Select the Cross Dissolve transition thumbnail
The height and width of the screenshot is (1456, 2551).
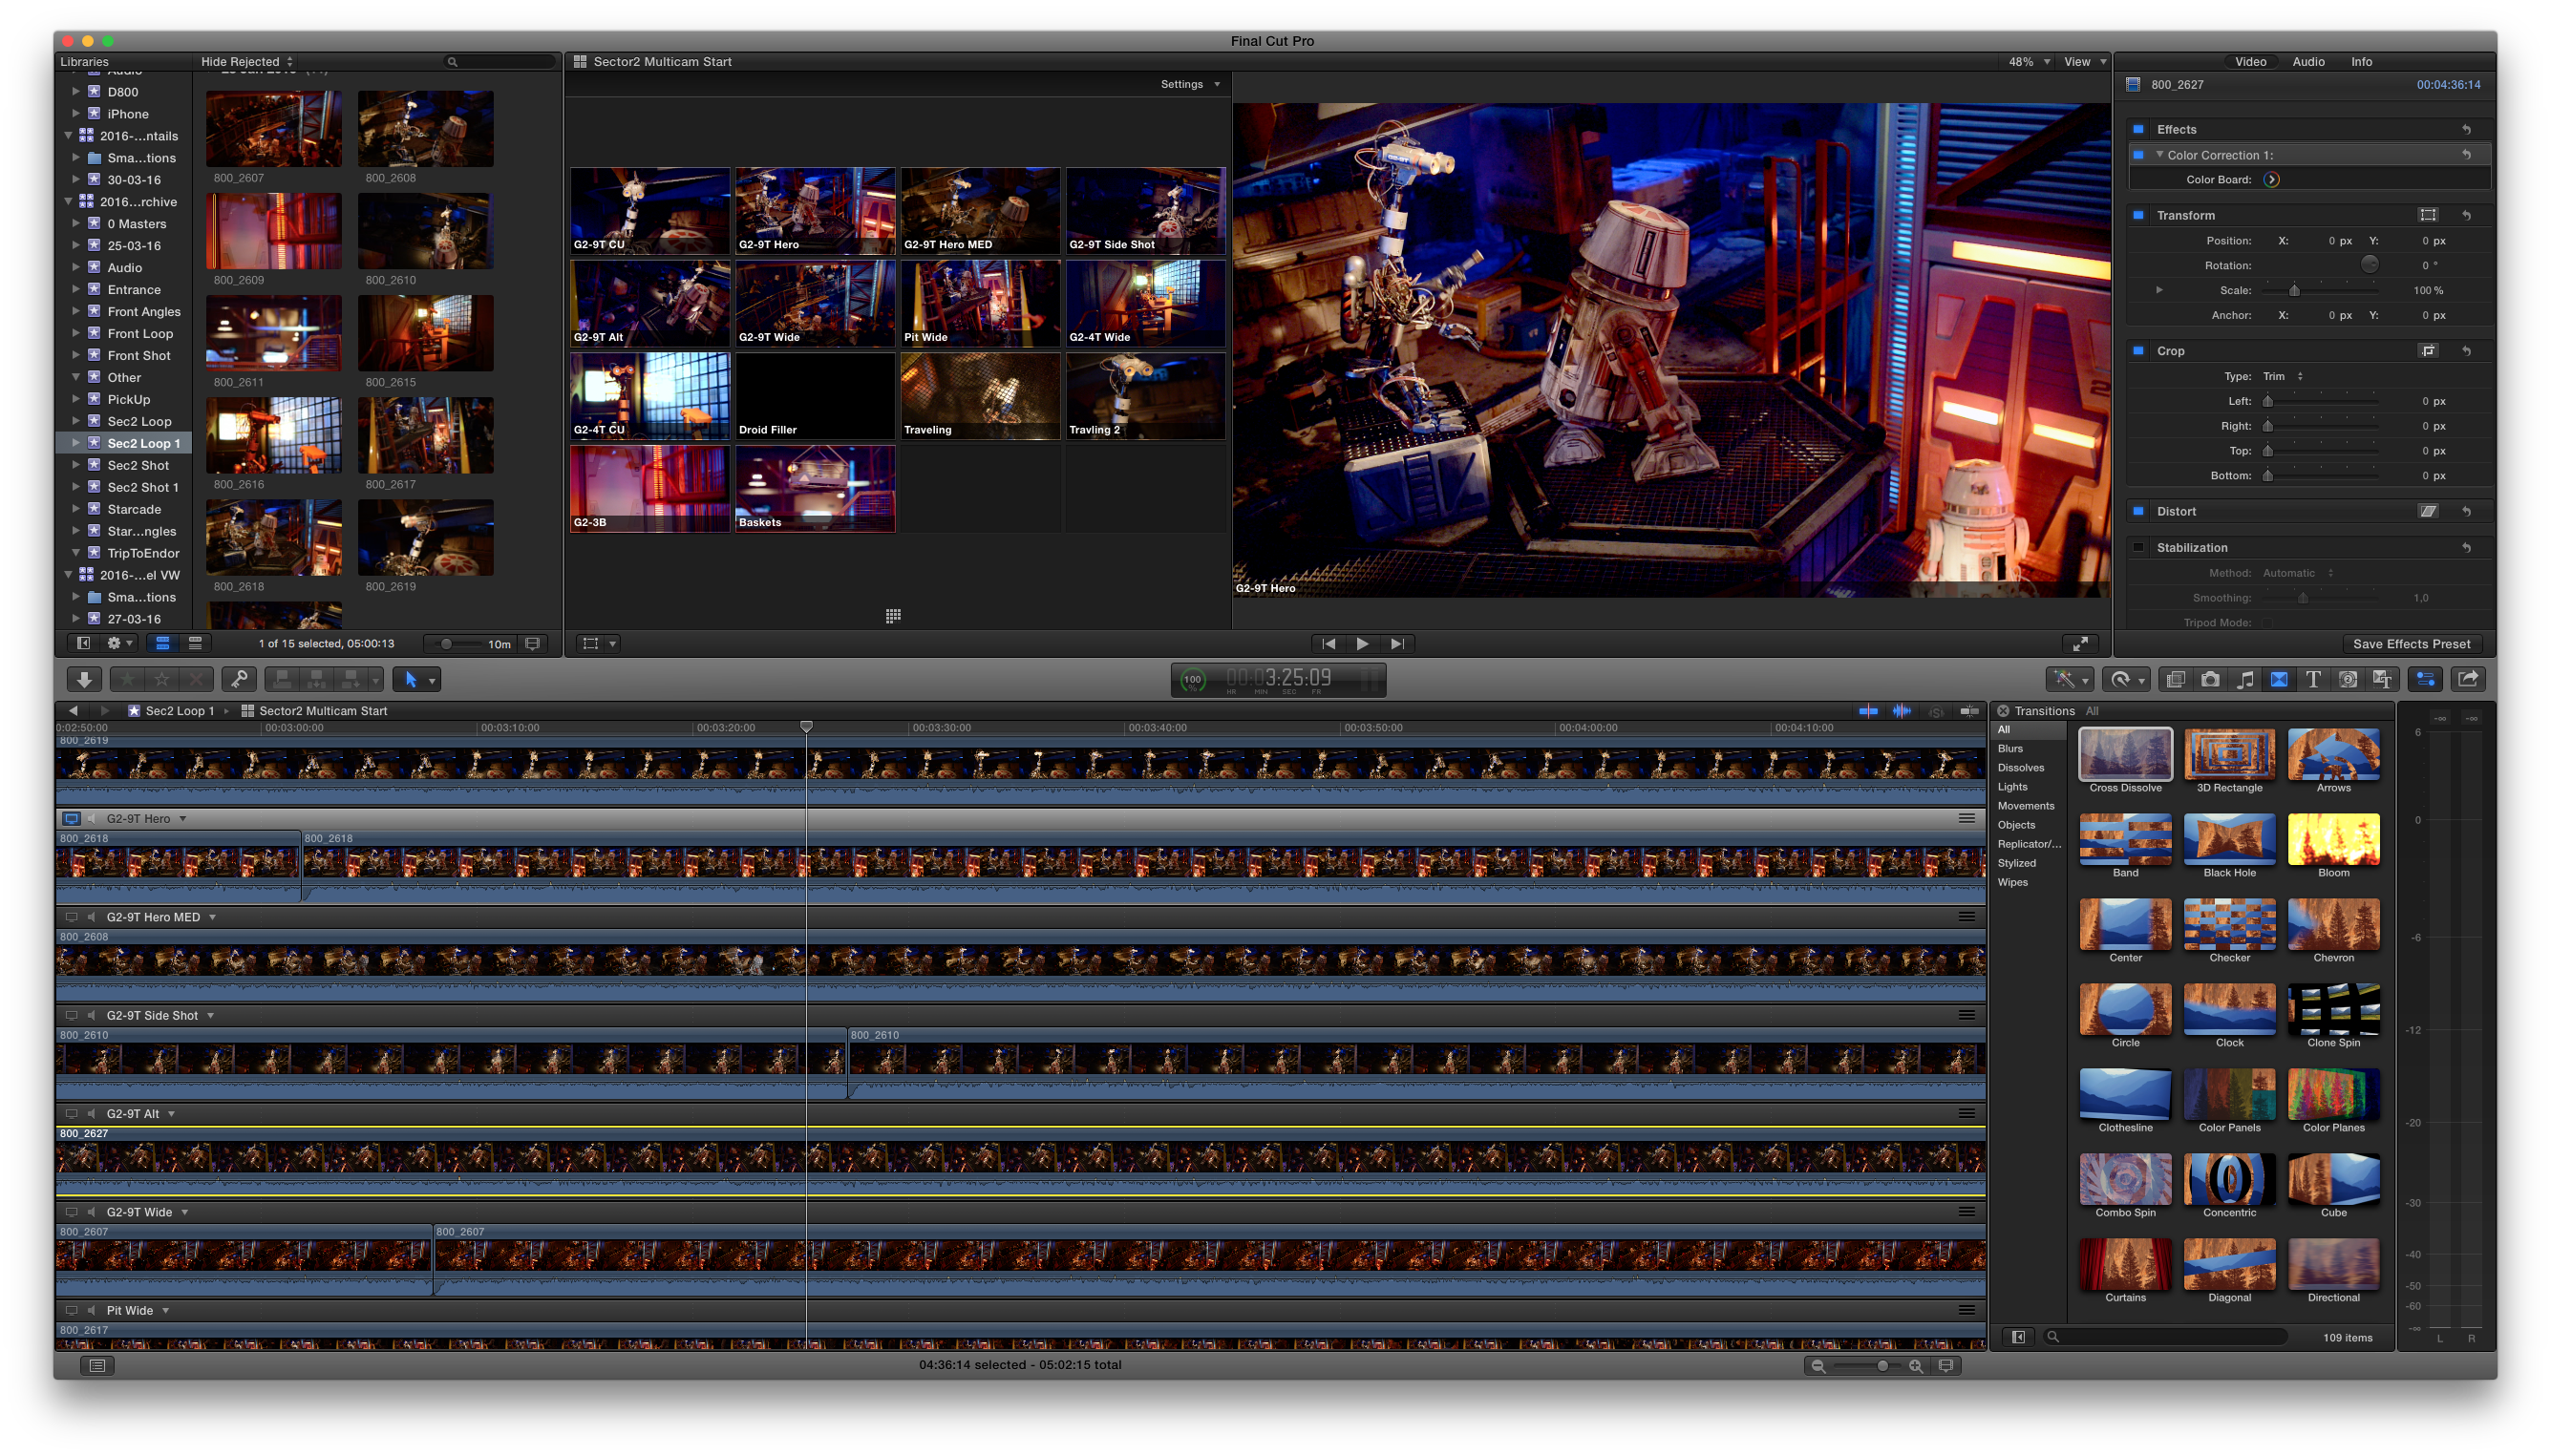point(2125,755)
